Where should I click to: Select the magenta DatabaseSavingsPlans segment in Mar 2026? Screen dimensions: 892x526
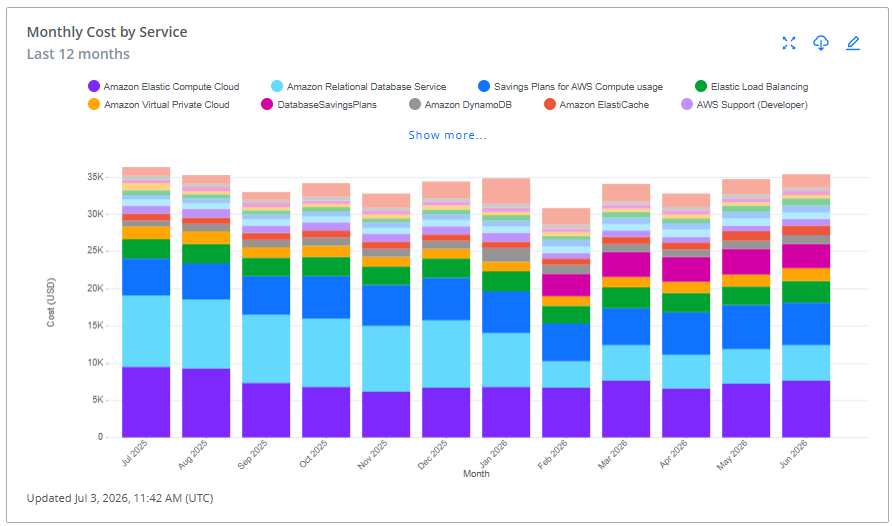[626, 264]
